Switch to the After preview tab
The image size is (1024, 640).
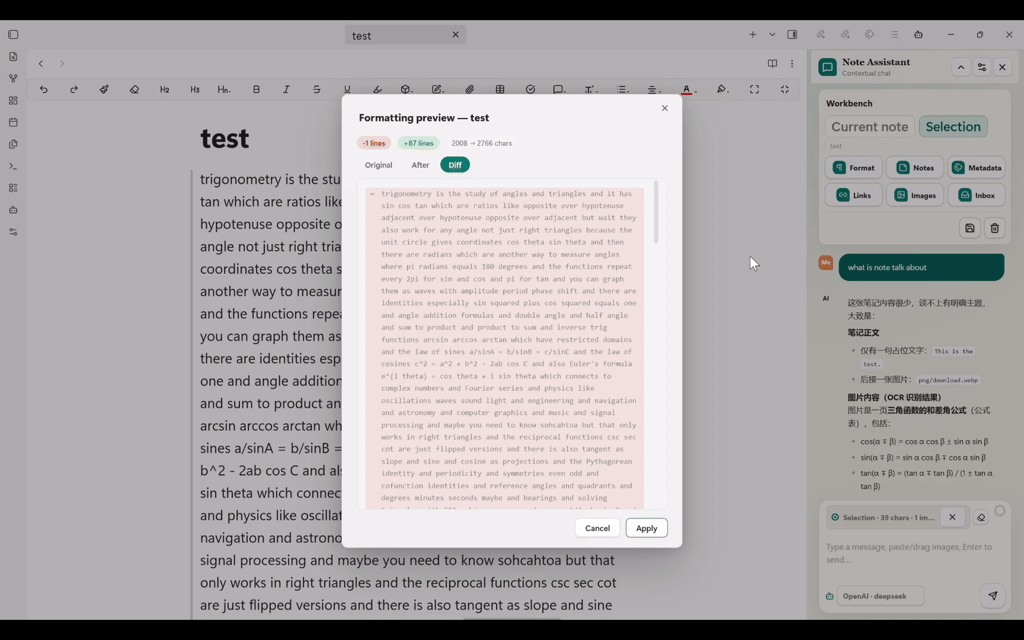tap(420, 165)
